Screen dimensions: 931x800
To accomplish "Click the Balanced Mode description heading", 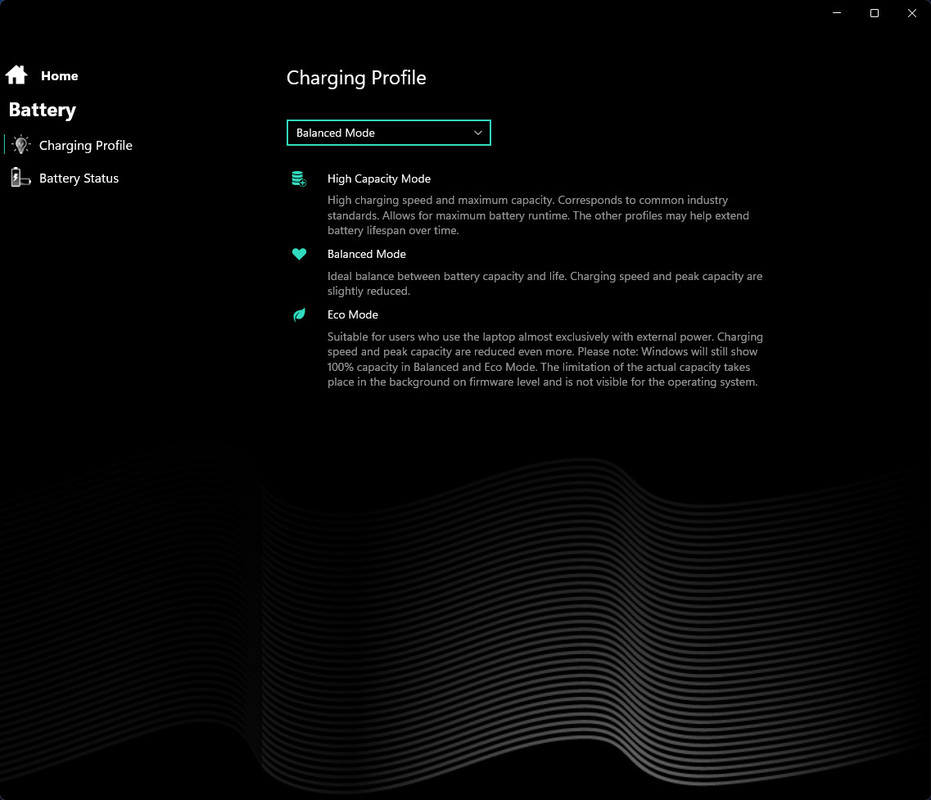I will coord(366,254).
